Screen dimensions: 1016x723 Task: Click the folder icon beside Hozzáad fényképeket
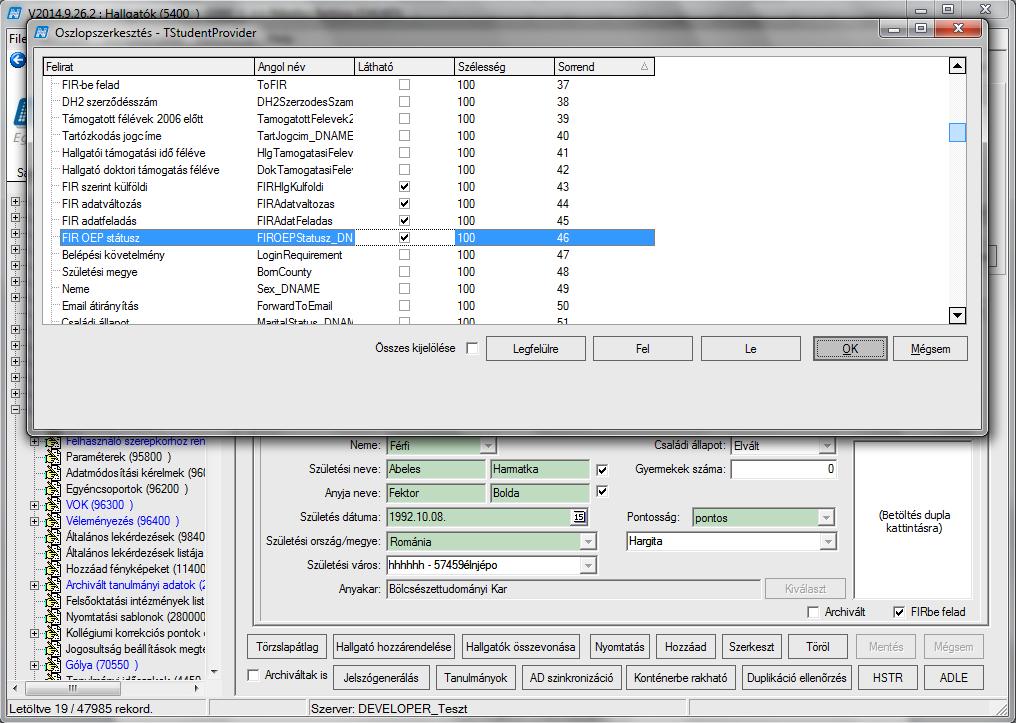click(52, 569)
